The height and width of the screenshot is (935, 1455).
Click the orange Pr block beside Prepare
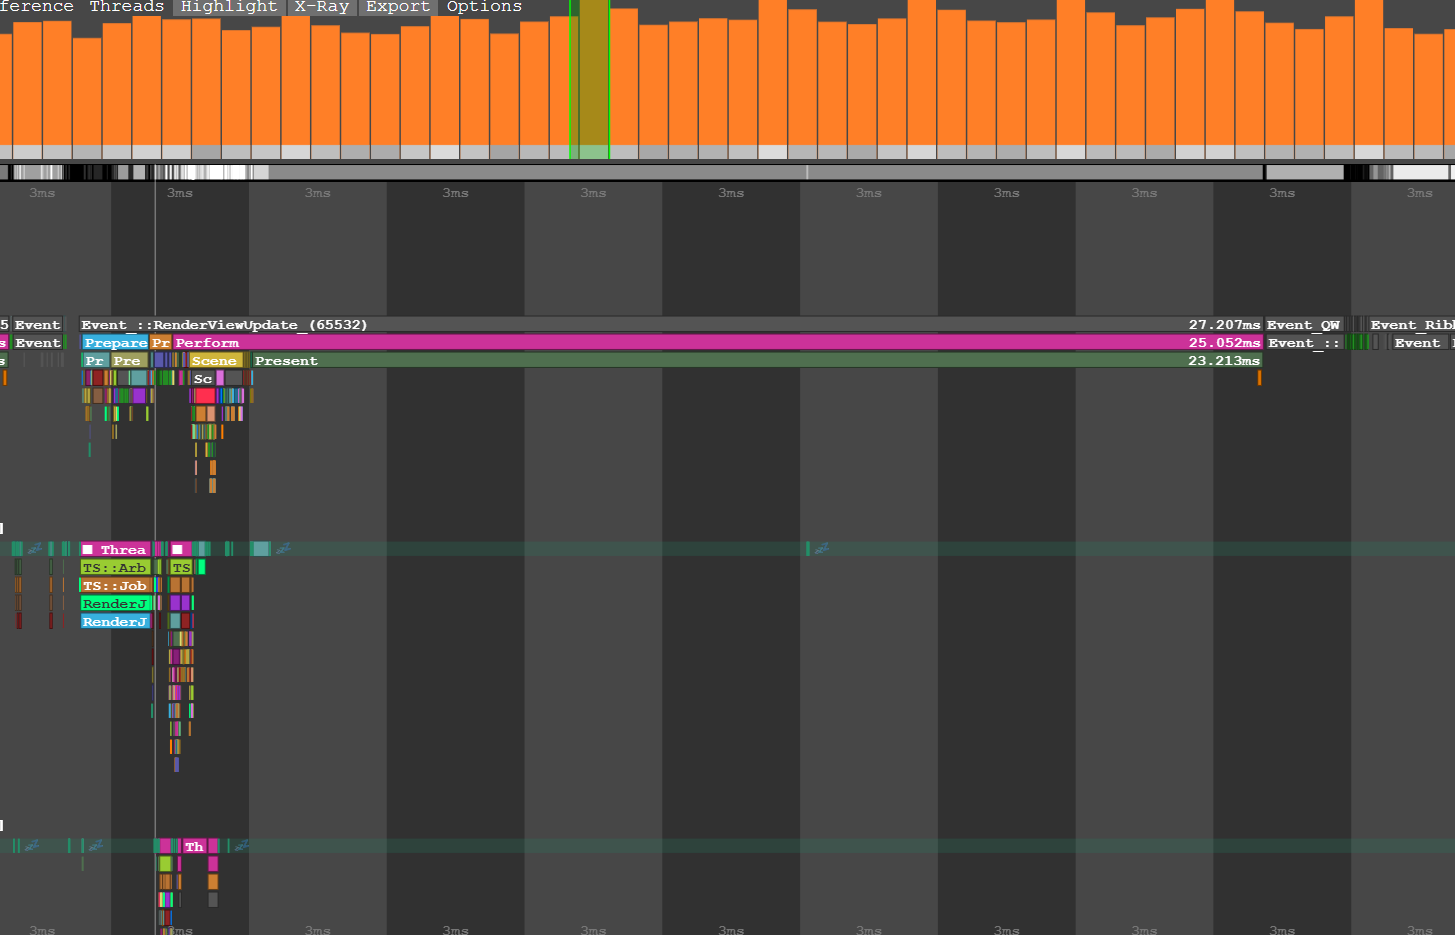[161, 343]
